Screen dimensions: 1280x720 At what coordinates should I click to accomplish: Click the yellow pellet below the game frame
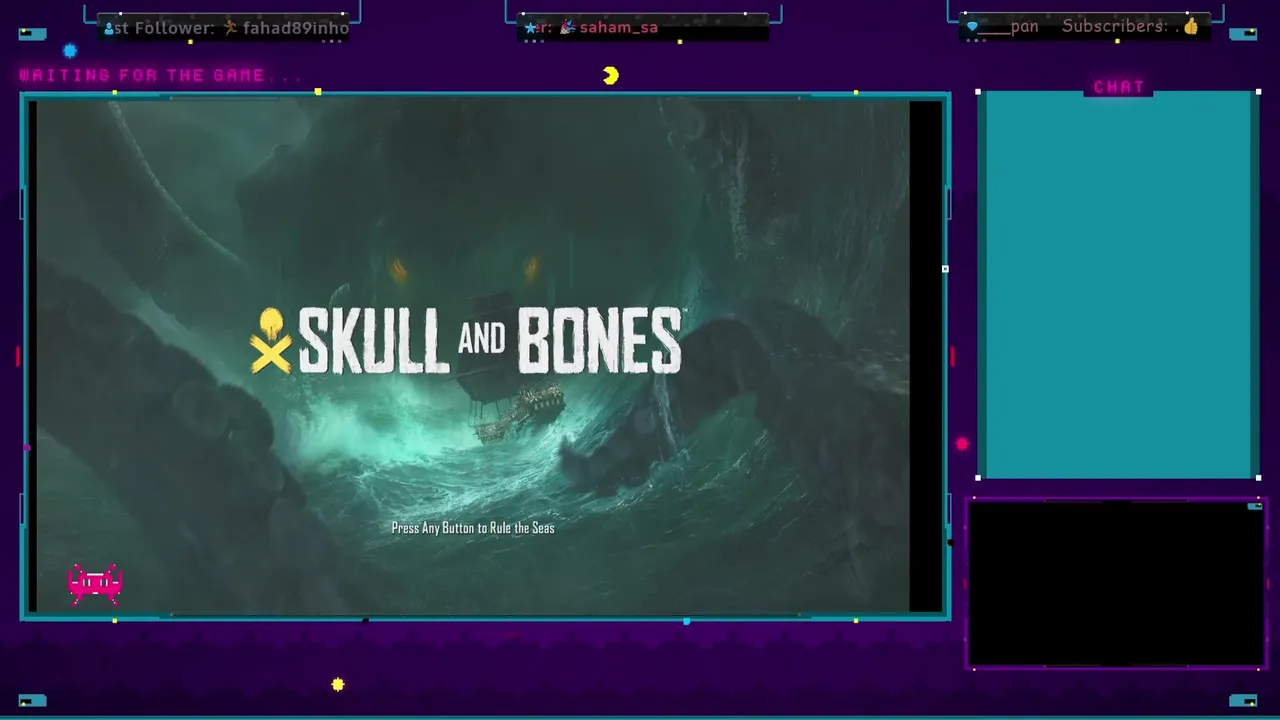point(338,685)
